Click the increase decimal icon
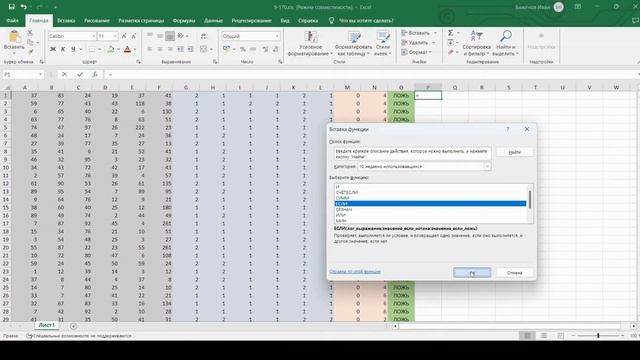 pyautogui.click(x=266, y=49)
